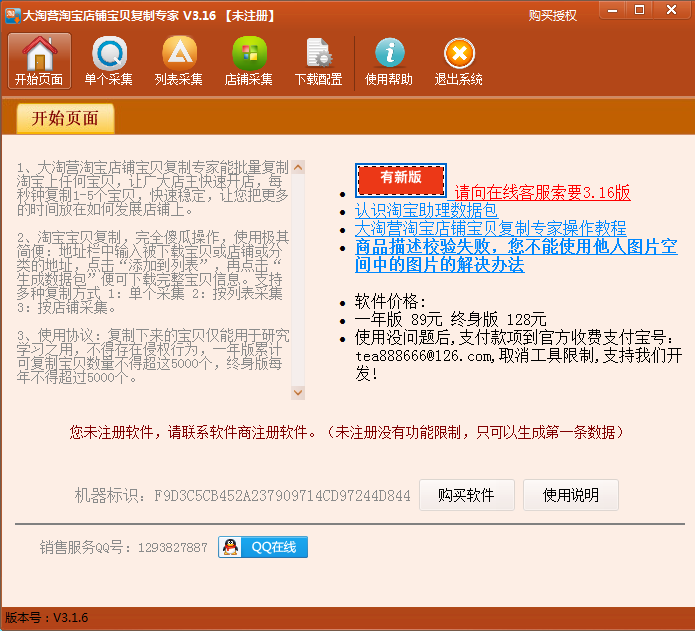Image resolution: width=695 pixels, height=631 pixels.
Task: Click 购买授权 in the title bar
Action: point(552,16)
